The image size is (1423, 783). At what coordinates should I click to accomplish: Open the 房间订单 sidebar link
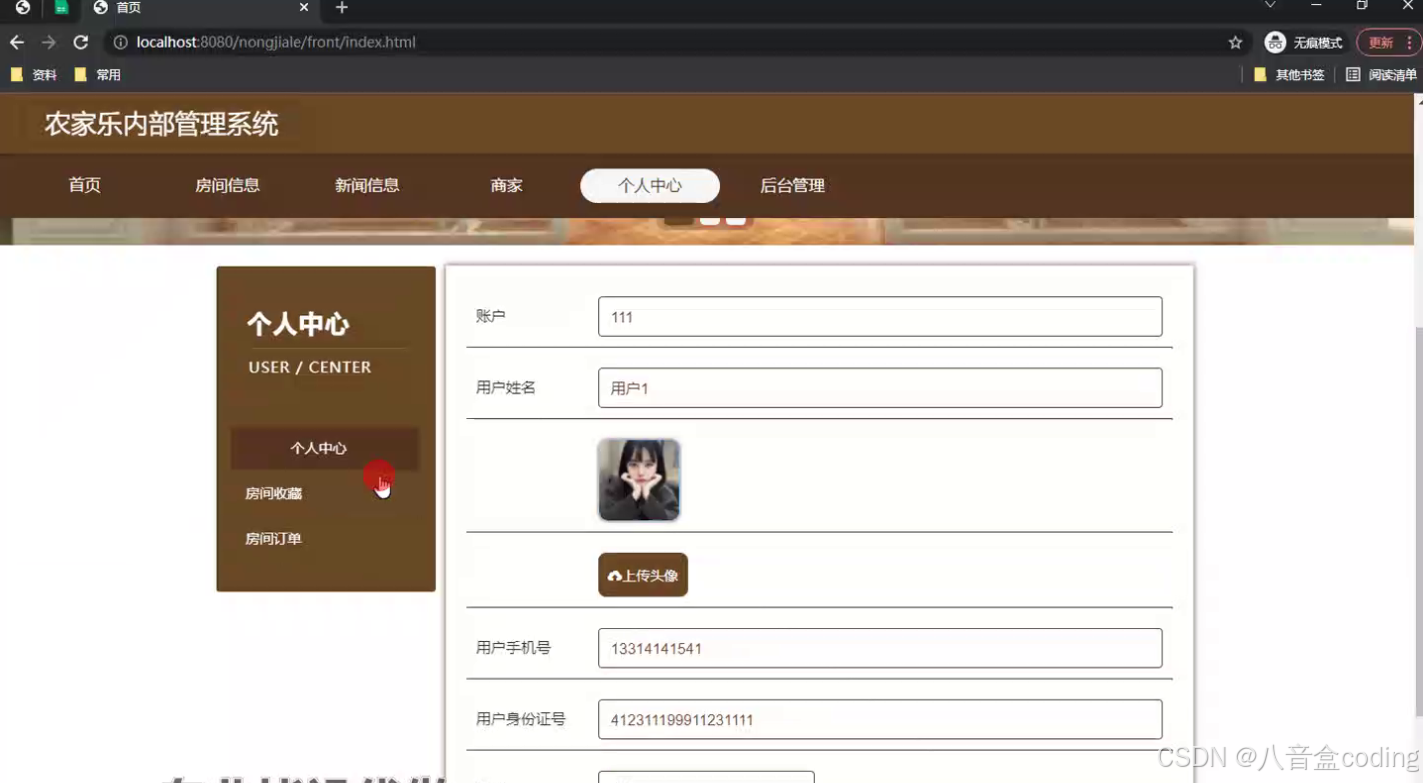tap(271, 538)
